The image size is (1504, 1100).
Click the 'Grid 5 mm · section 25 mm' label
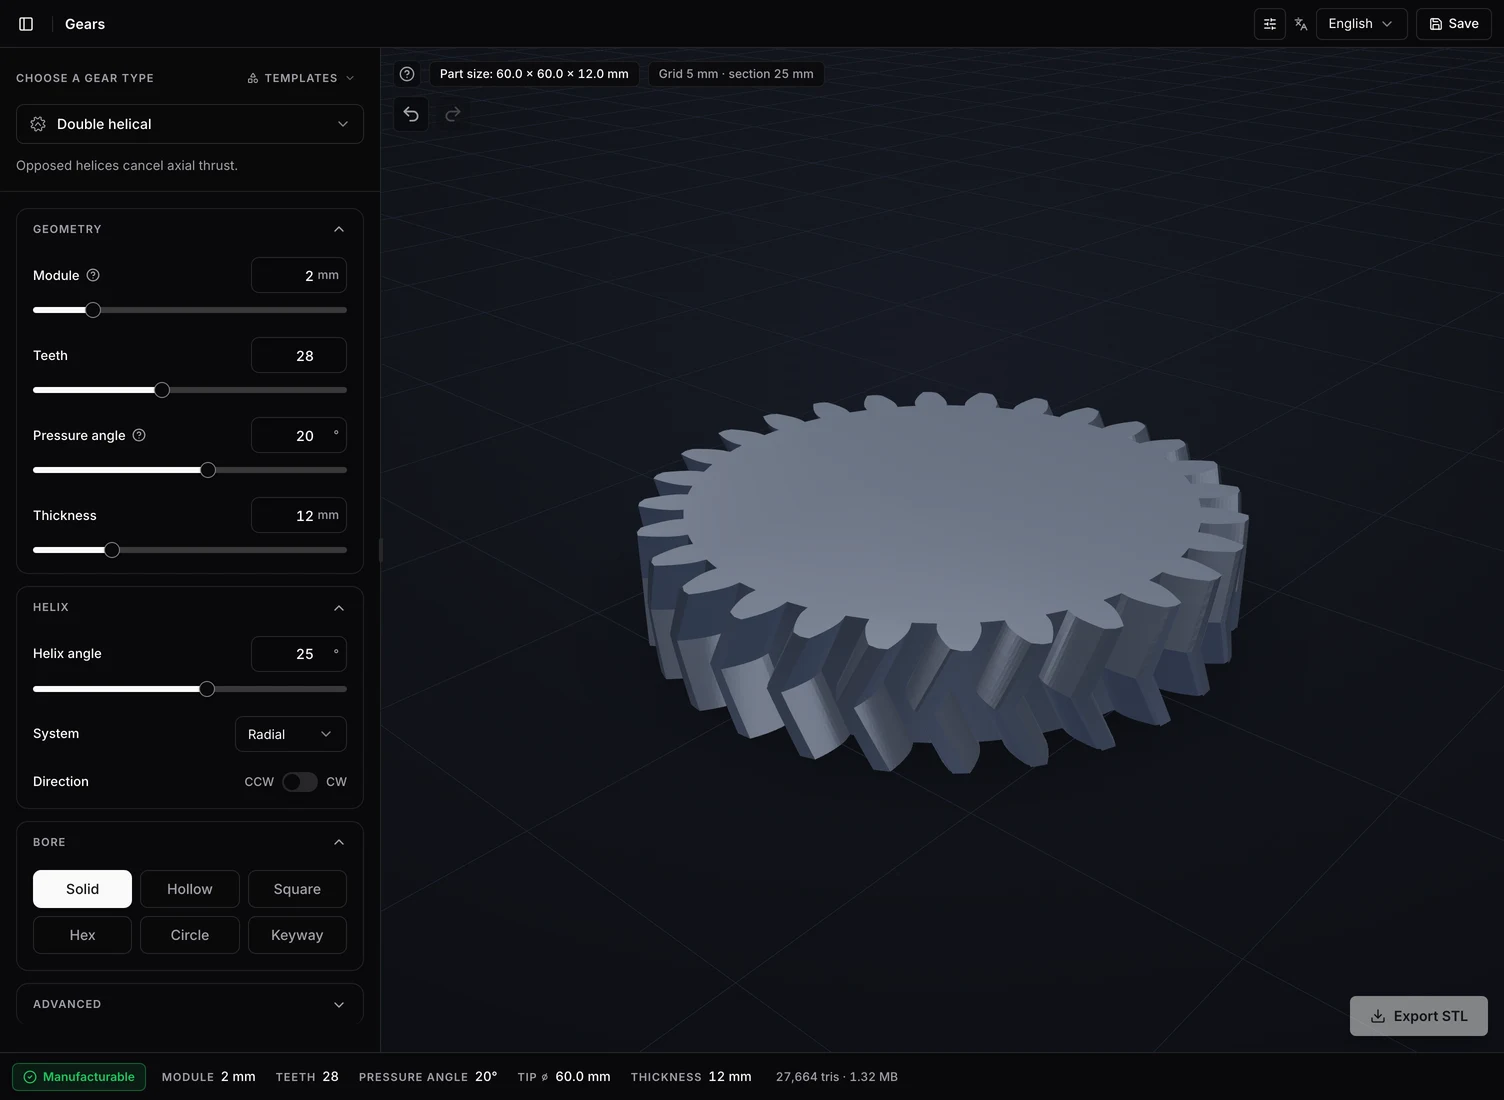click(x=736, y=74)
